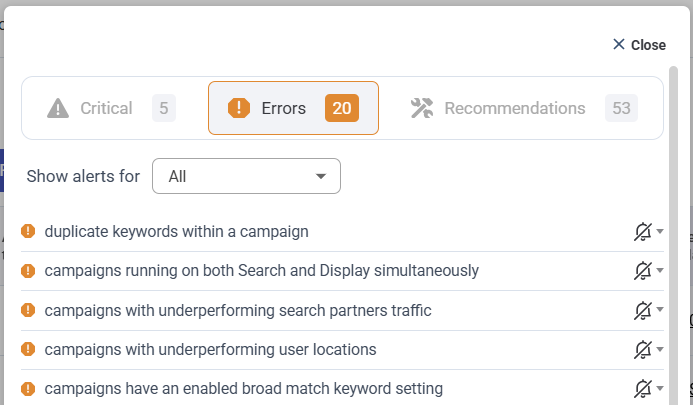Viewport: 693px width, 405px height.
Task: Open the Show alerts for dropdown
Action: pos(246,176)
